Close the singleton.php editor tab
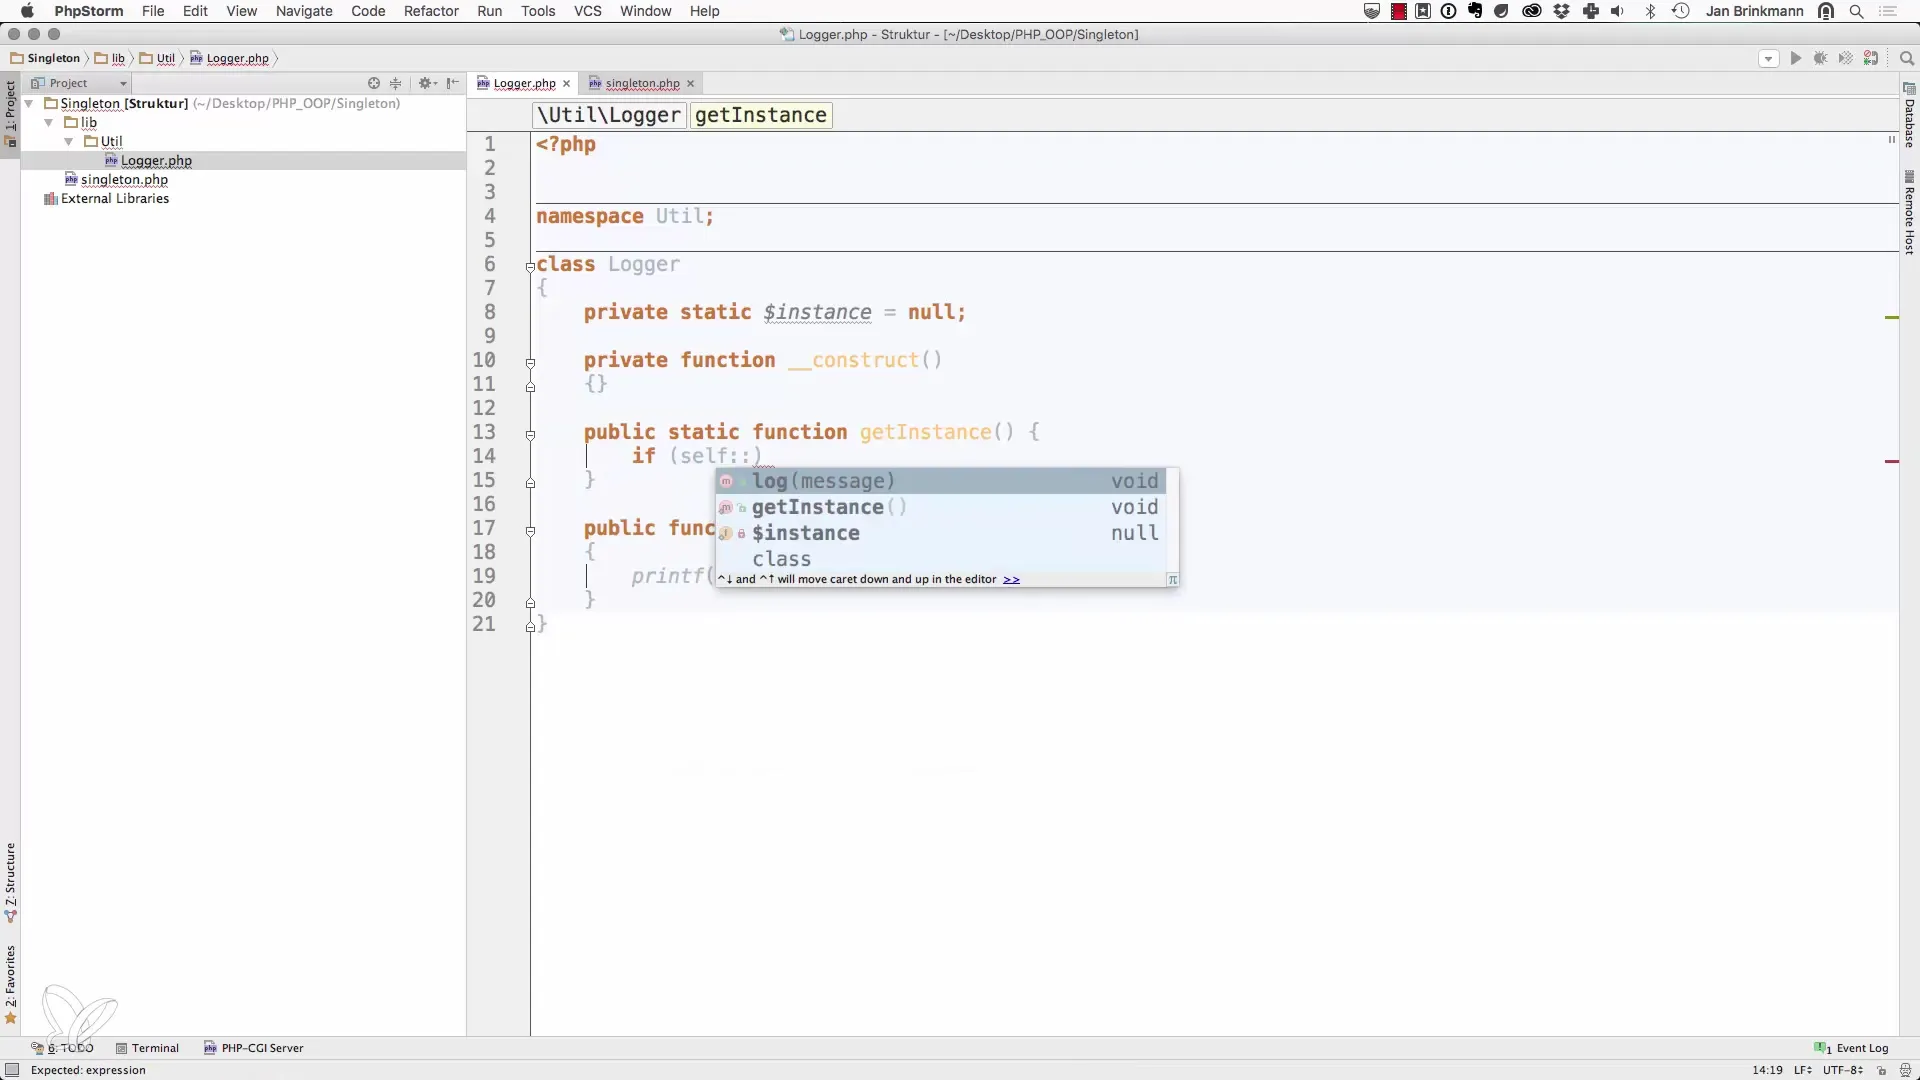Screen dimensions: 1920x1080 (x=690, y=84)
